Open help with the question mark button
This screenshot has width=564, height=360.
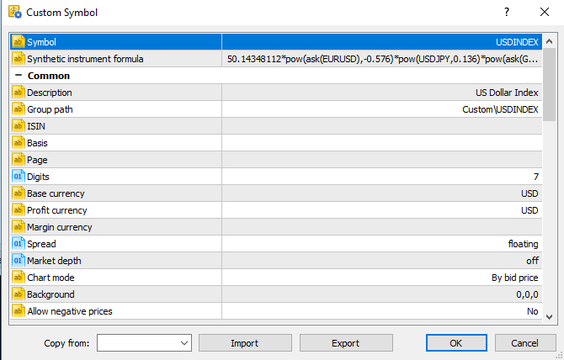point(506,12)
